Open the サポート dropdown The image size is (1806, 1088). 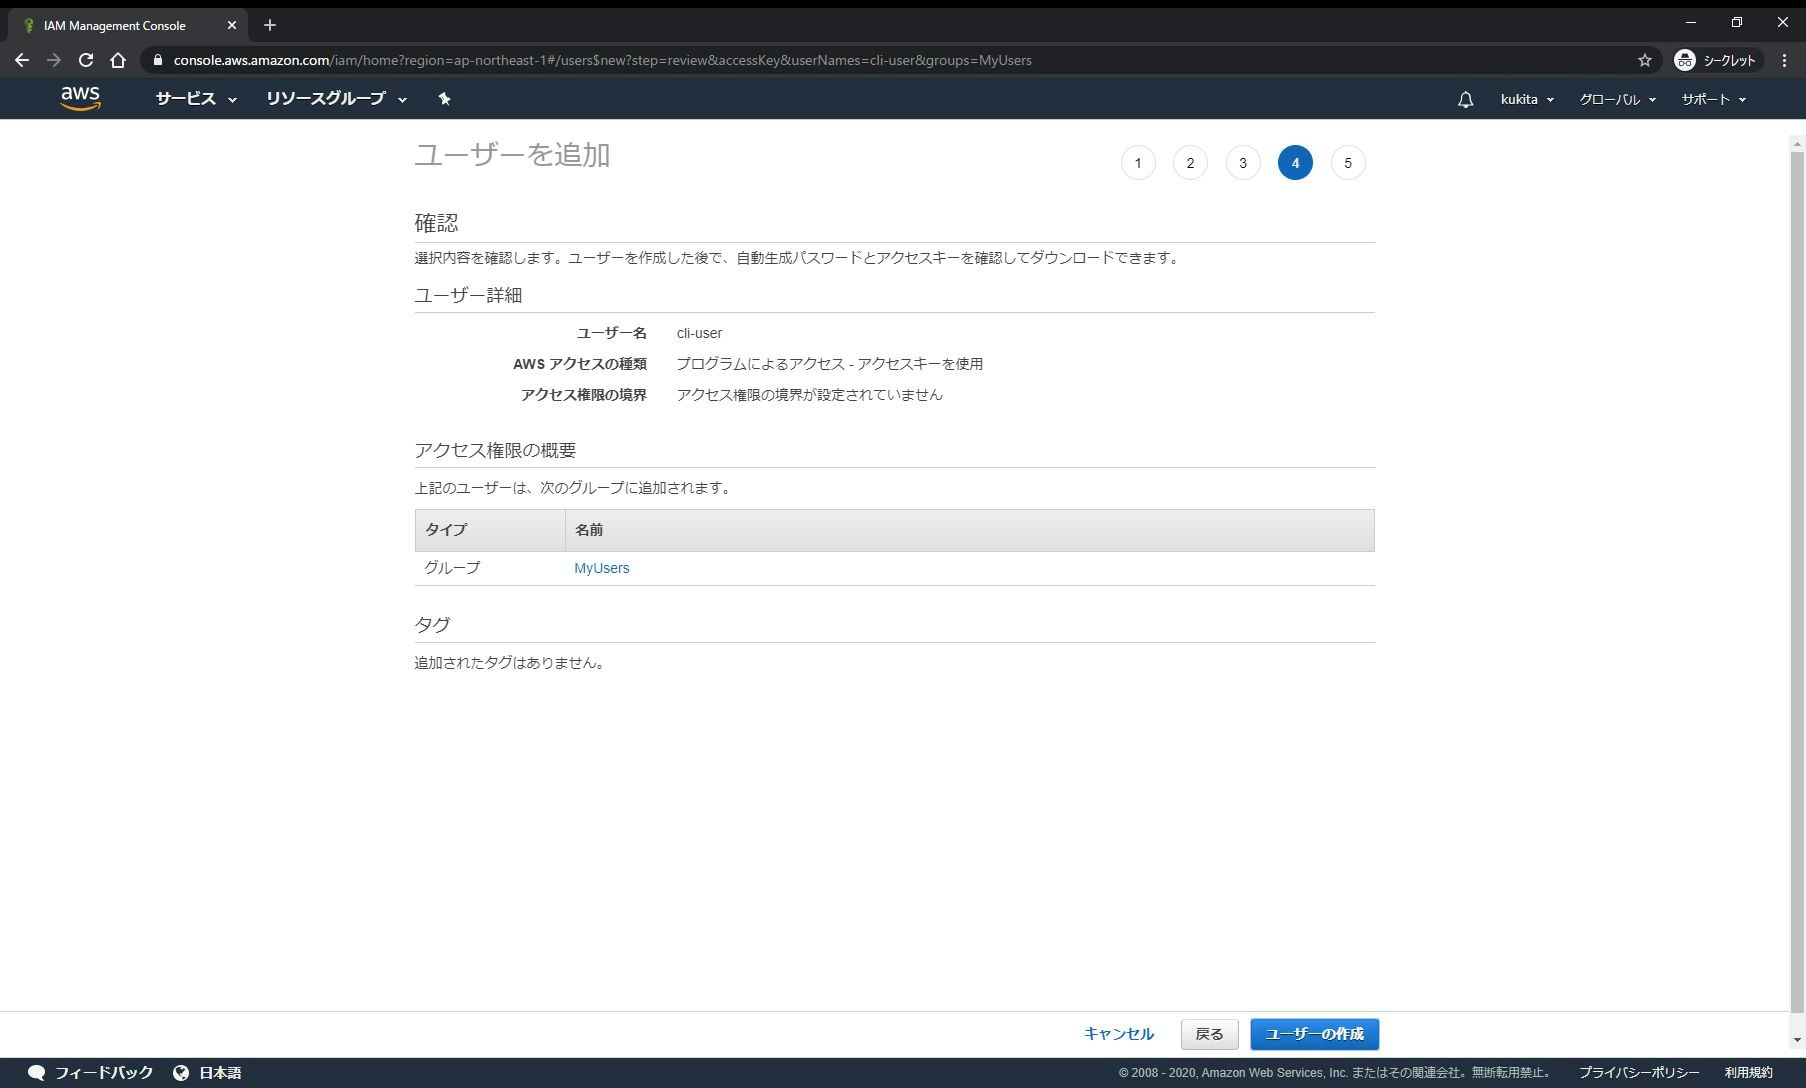(x=1713, y=99)
